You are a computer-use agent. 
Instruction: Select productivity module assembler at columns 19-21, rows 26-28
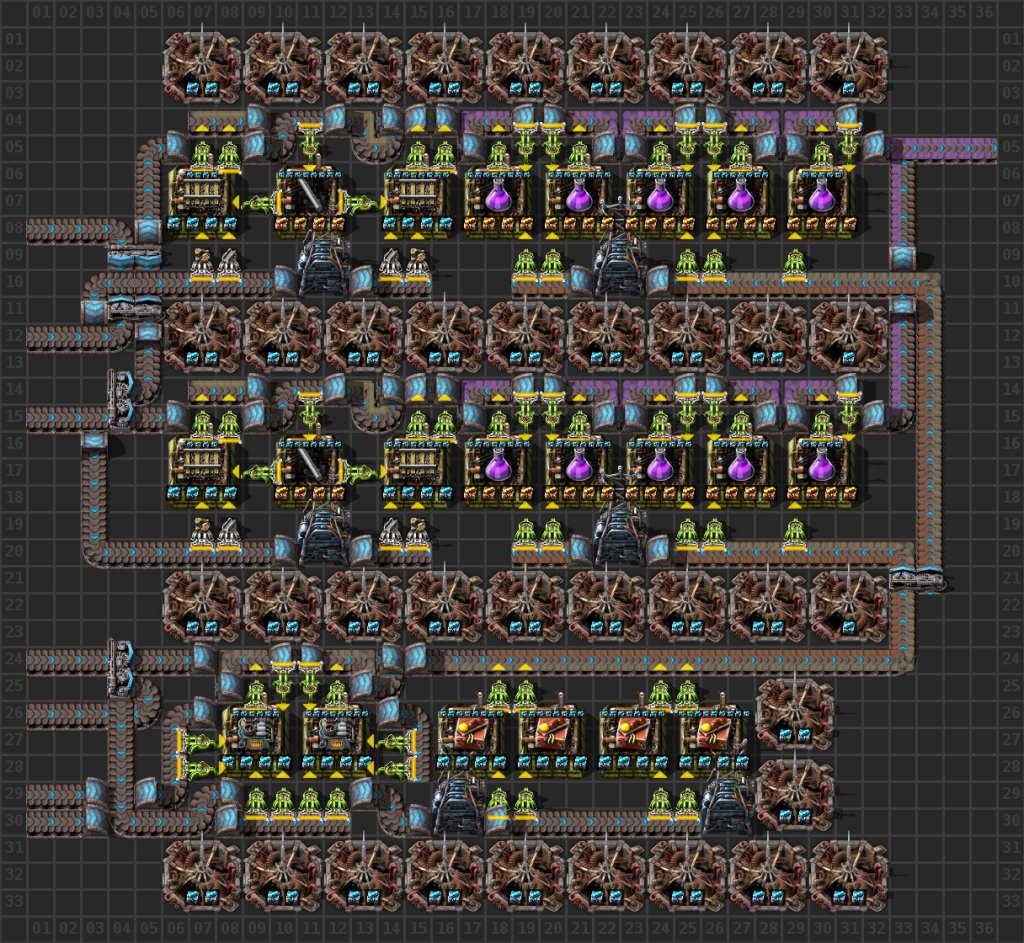(552, 739)
